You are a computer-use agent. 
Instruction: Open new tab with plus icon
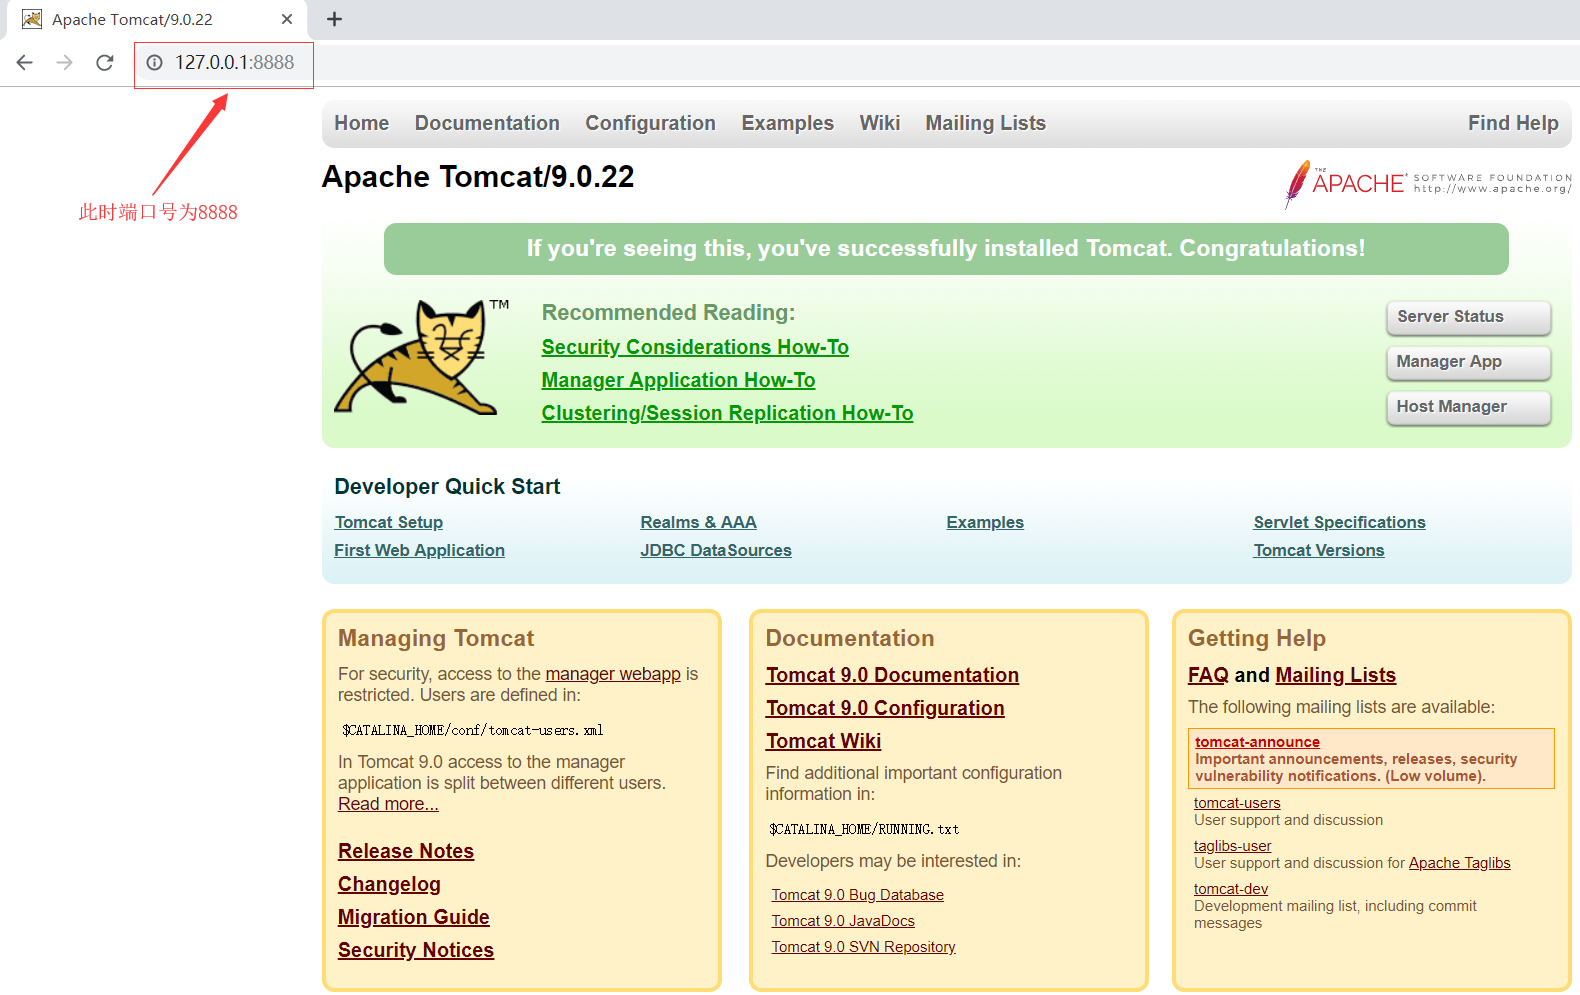(335, 19)
